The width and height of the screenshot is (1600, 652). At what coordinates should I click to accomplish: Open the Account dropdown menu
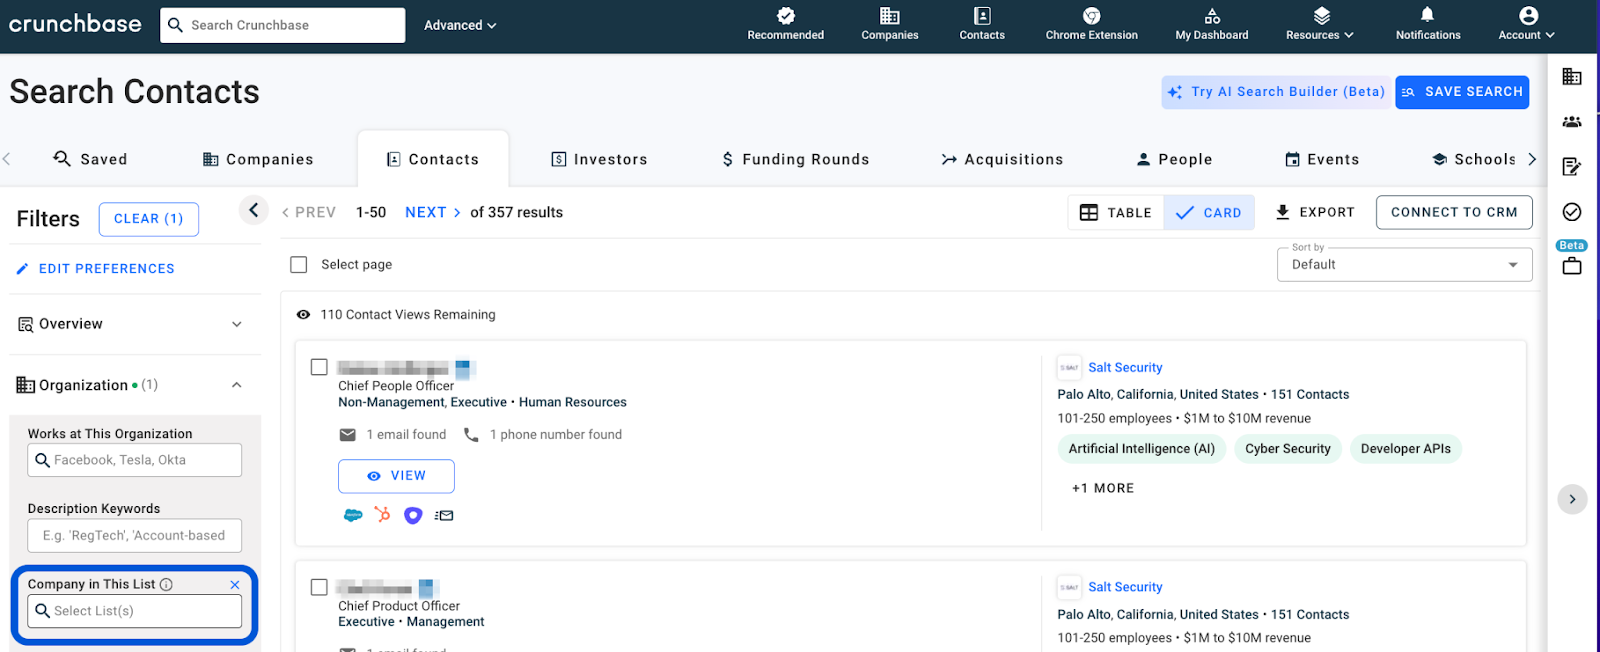(x=1527, y=25)
